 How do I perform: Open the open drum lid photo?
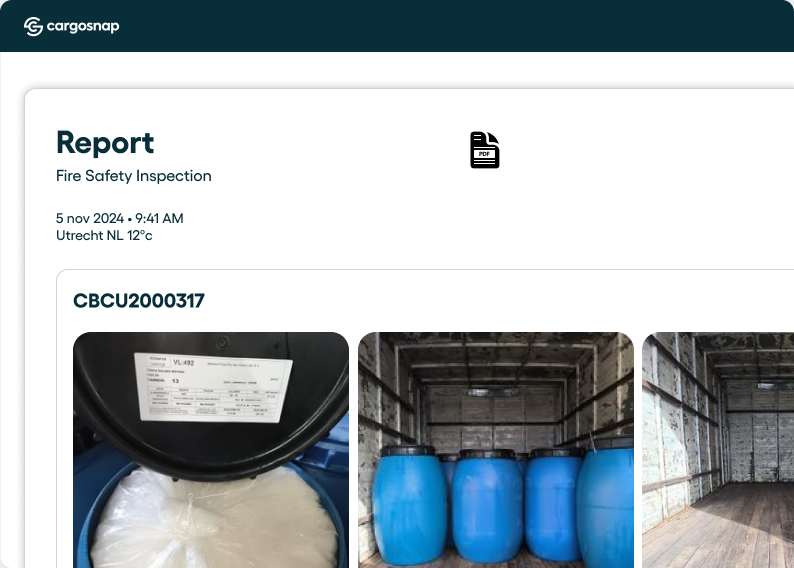click(x=211, y=450)
